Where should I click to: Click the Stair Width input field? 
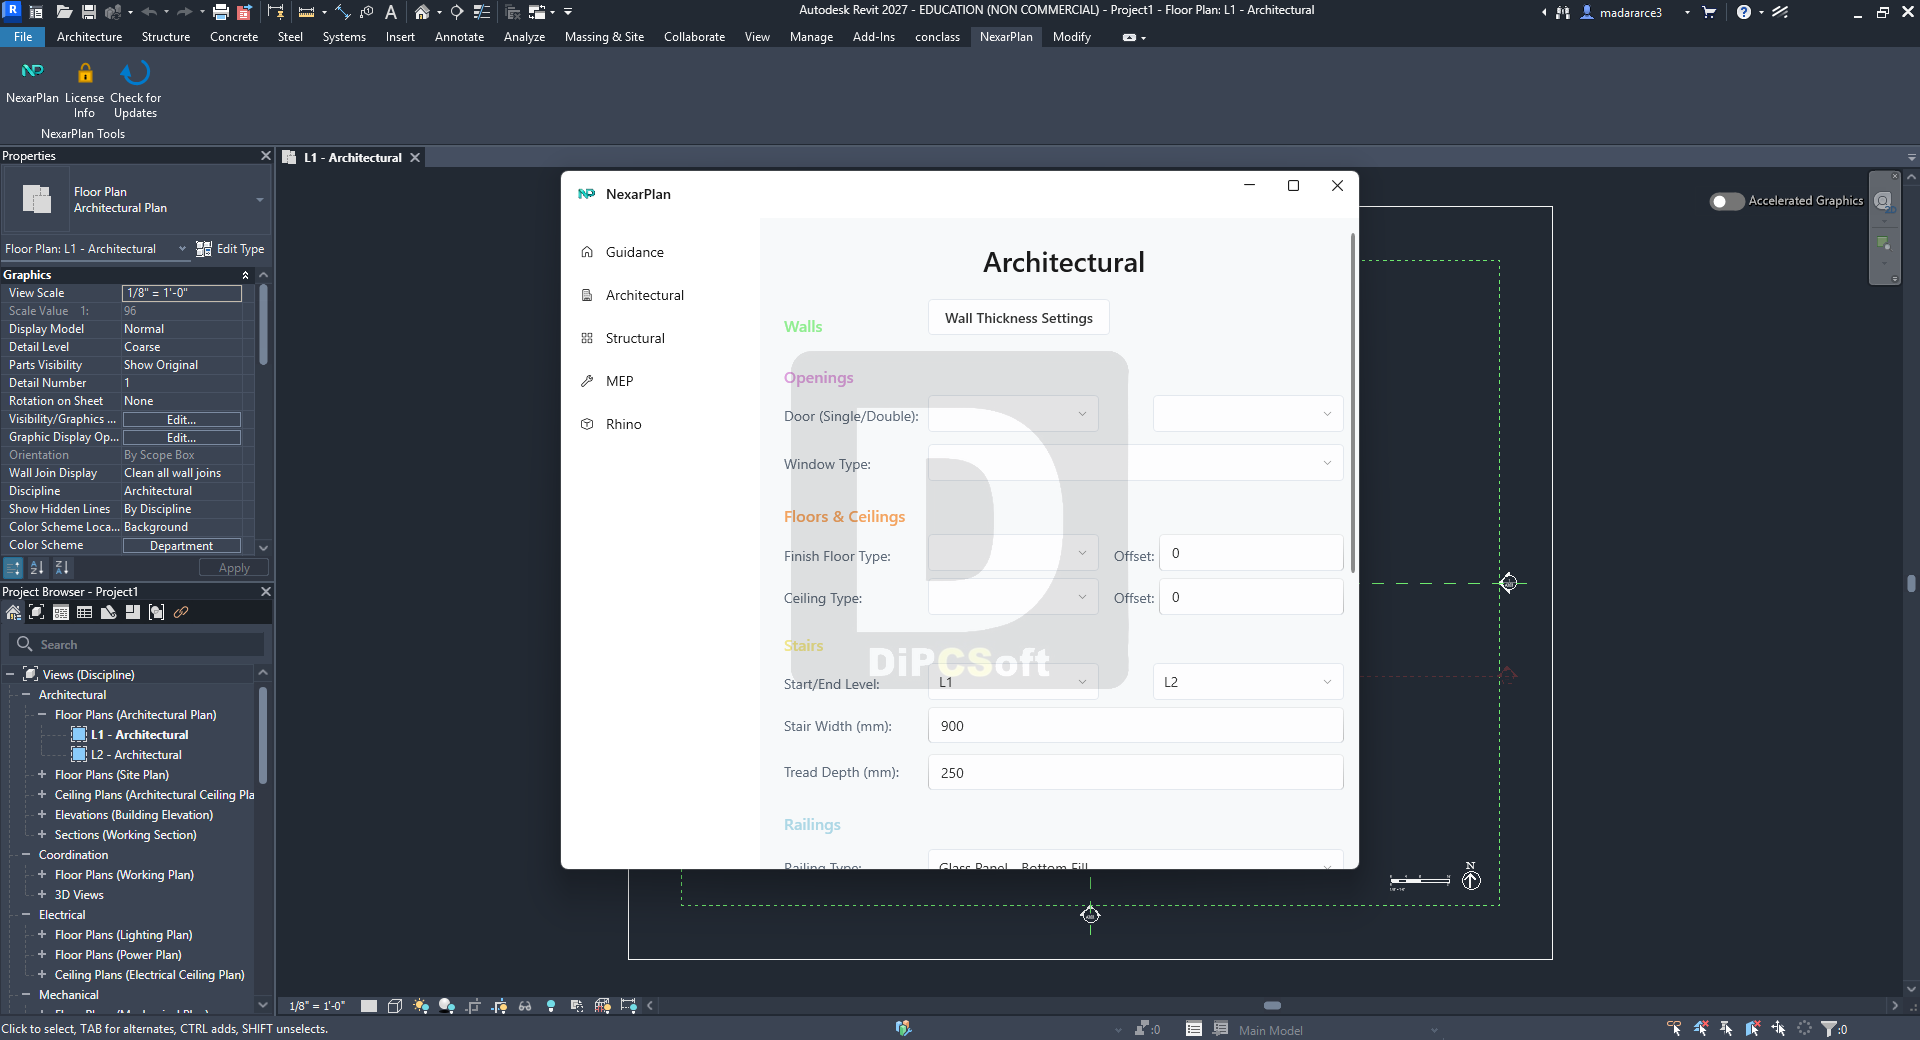(1135, 726)
